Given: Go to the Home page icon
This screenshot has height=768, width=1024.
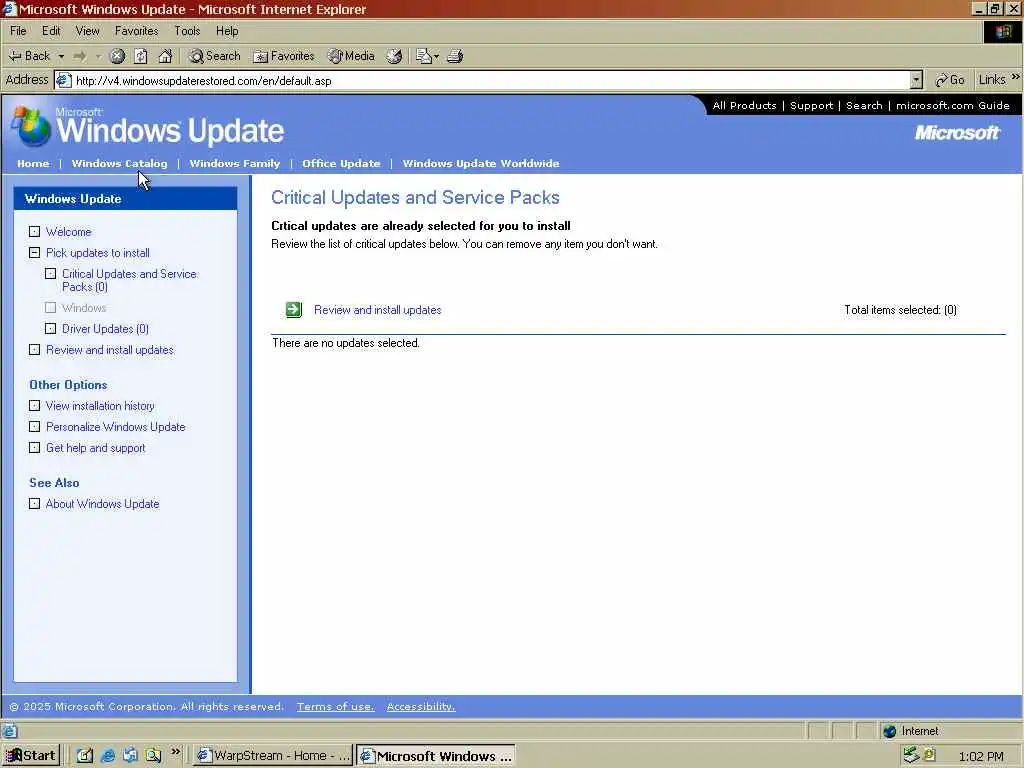Looking at the screenshot, I should (x=165, y=56).
